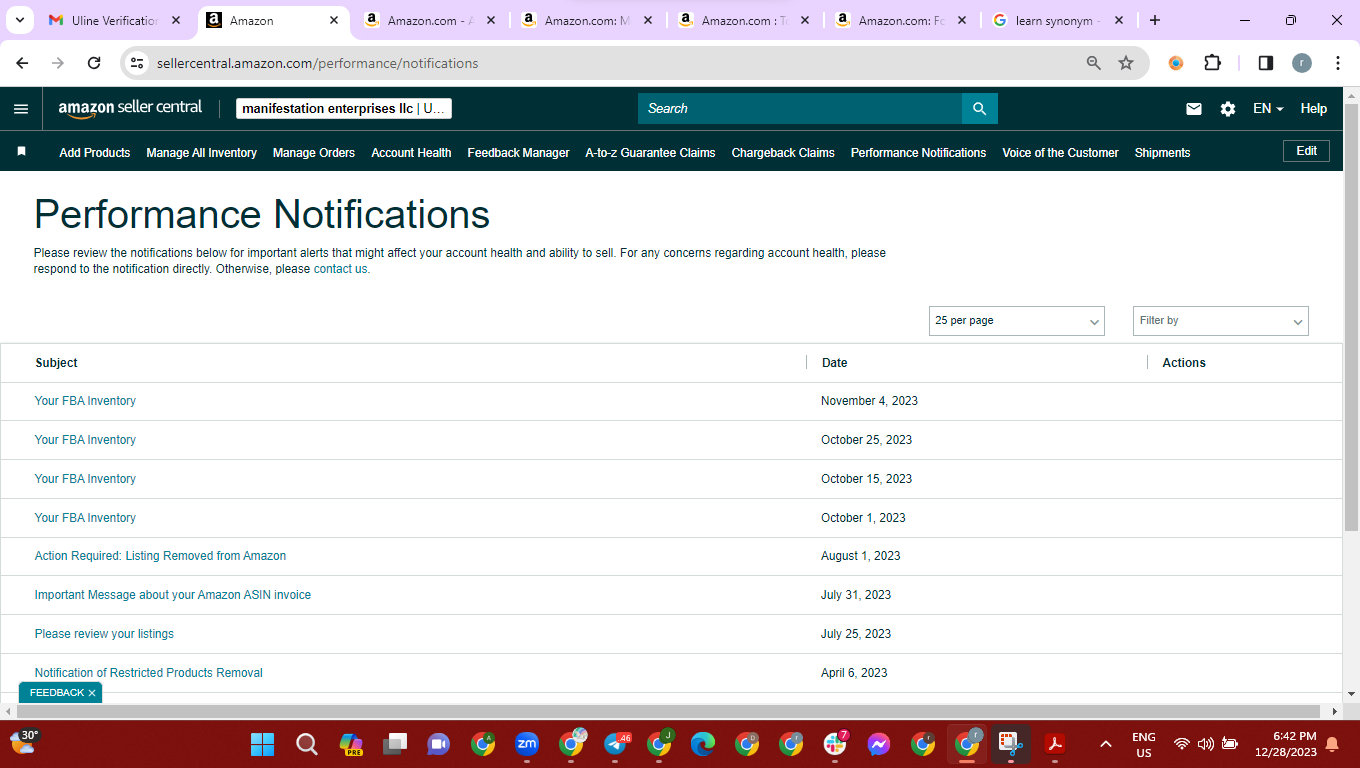Screen dimensions: 1360x768
Task: Follow the contact us link
Action: point(340,269)
